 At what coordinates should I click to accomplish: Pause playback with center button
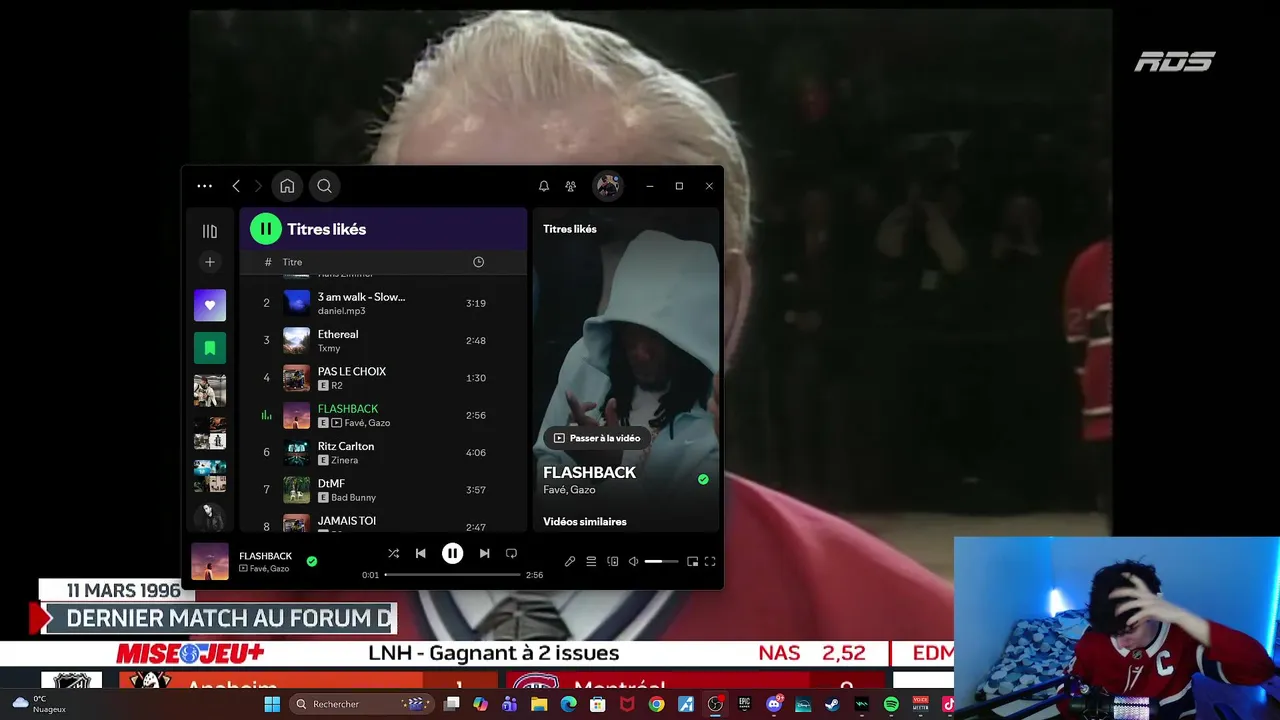[x=452, y=553]
